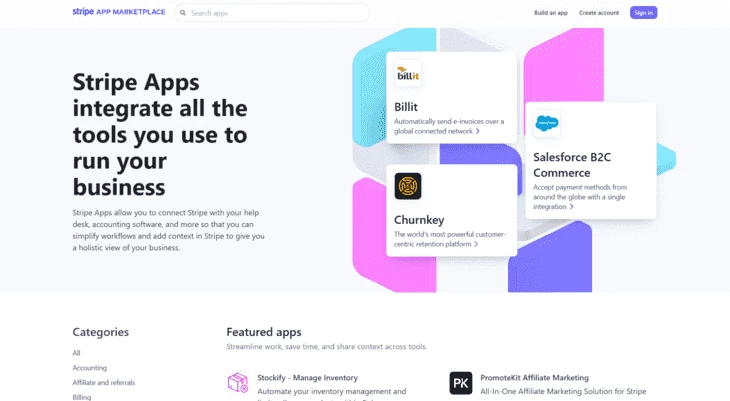Click the PromoteKit PK icon
730x401 pixels.
click(x=460, y=383)
